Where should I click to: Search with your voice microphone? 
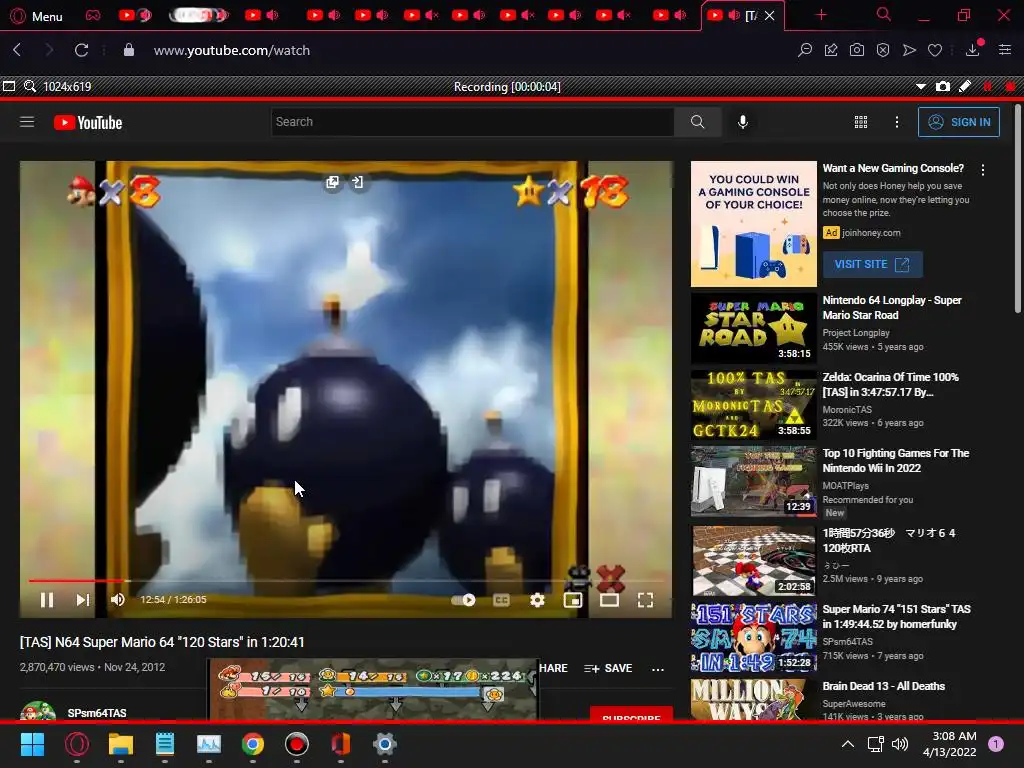(x=743, y=122)
